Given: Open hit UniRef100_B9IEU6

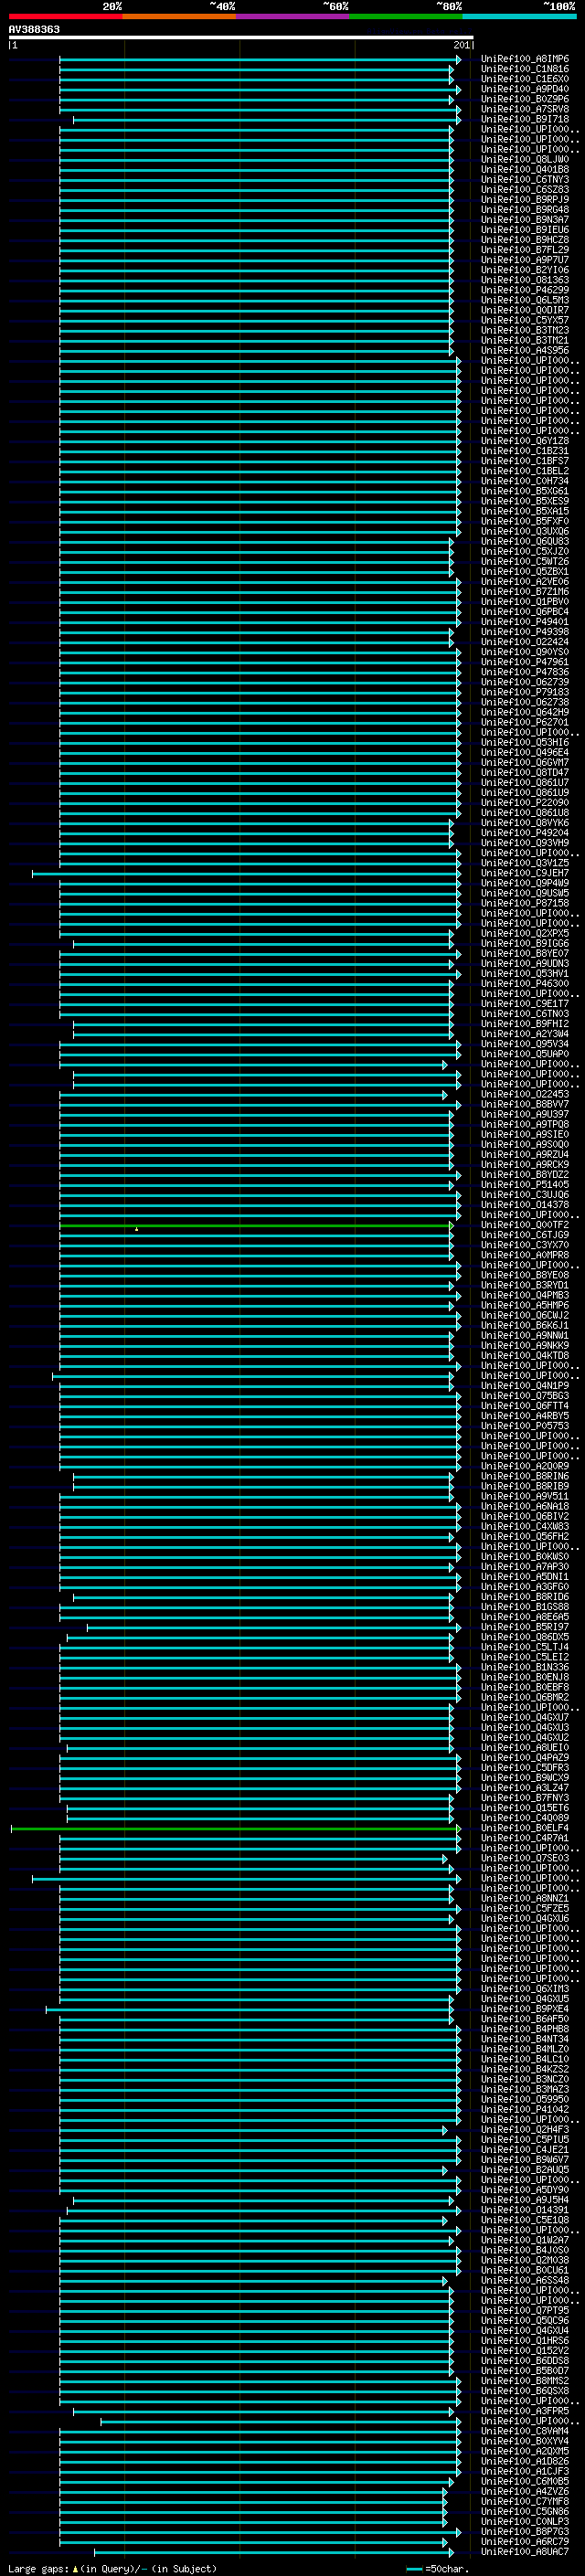Looking at the screenshot, I should [x=524, y=229].
